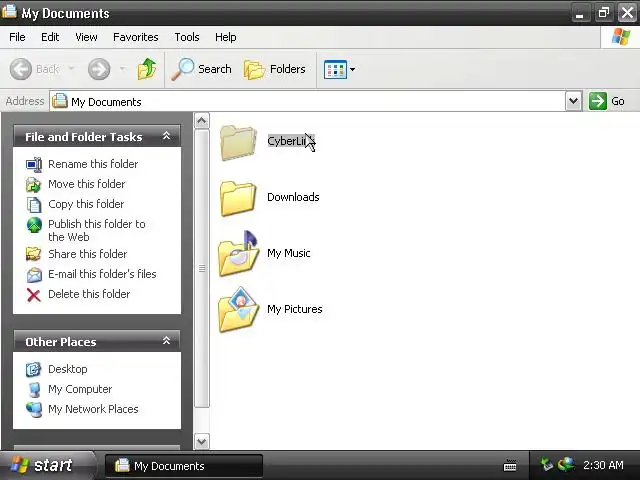This screenshot has width=640, height=480.
Task: Click the address field showing My Documents
Action: click(308, 101)
